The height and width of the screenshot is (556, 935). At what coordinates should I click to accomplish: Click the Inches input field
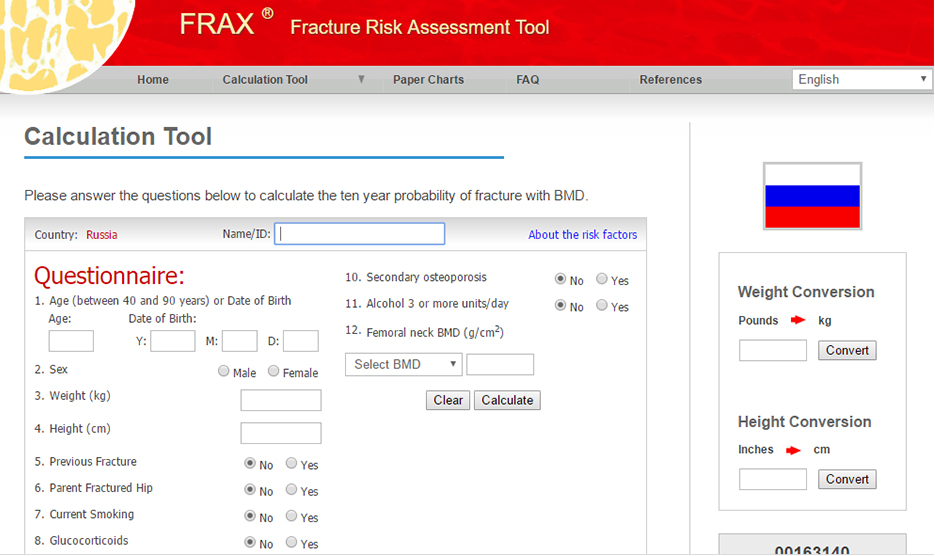click(773, 479)
